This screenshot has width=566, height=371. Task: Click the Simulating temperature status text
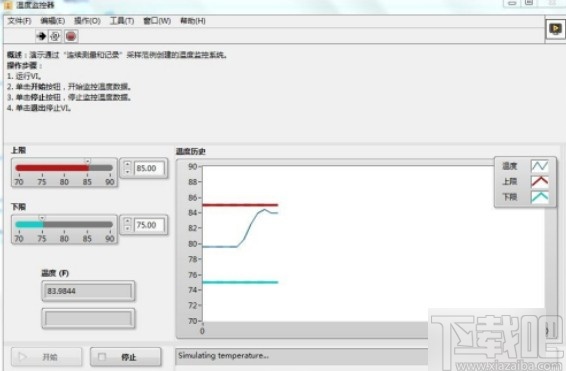click(223, 355)
